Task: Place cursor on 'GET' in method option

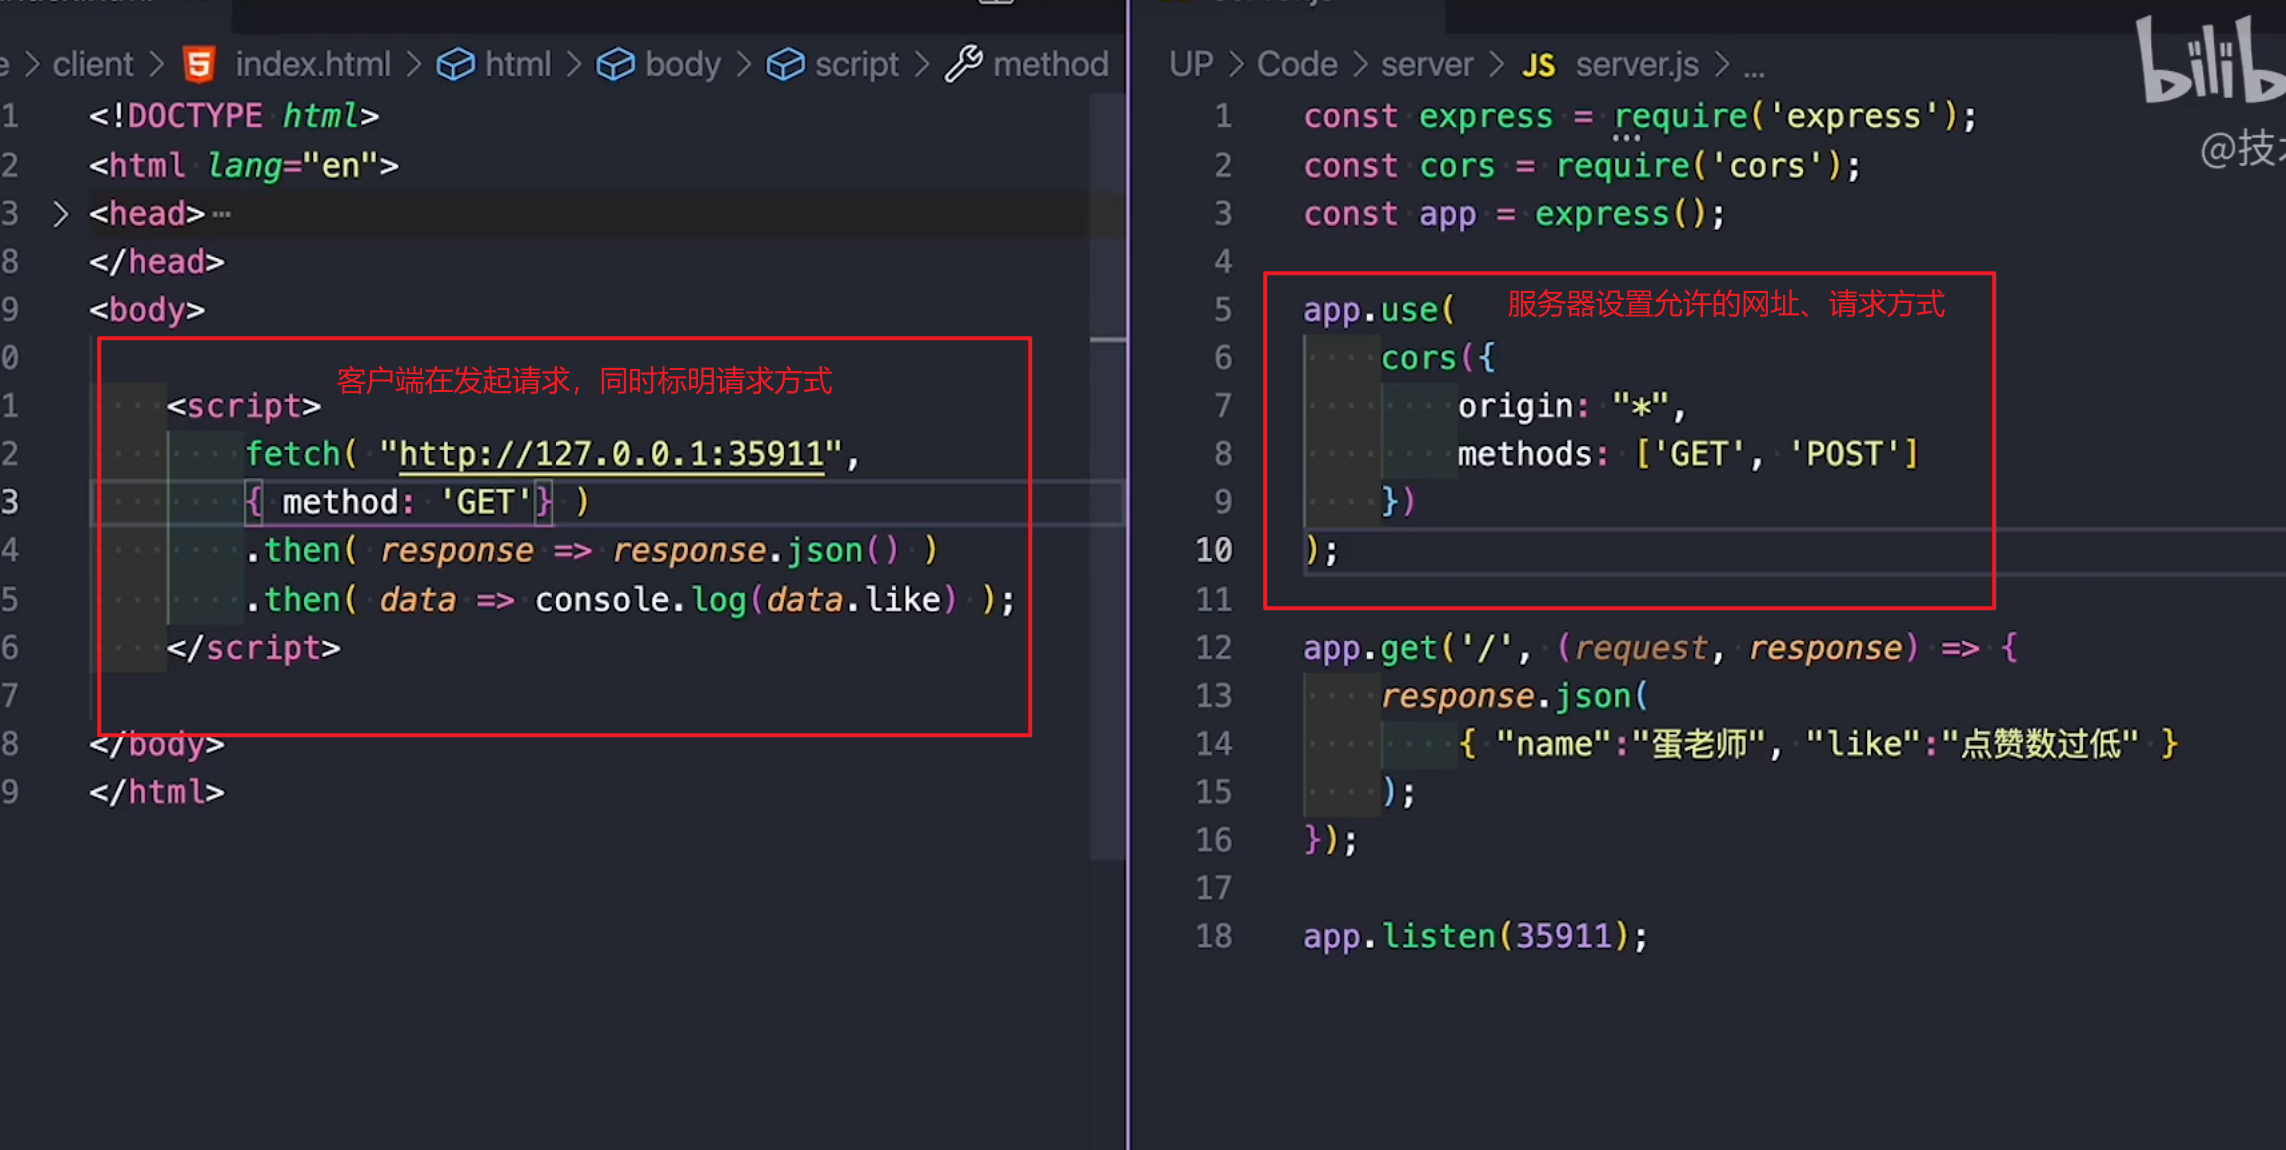Action: tap(485, 502)
